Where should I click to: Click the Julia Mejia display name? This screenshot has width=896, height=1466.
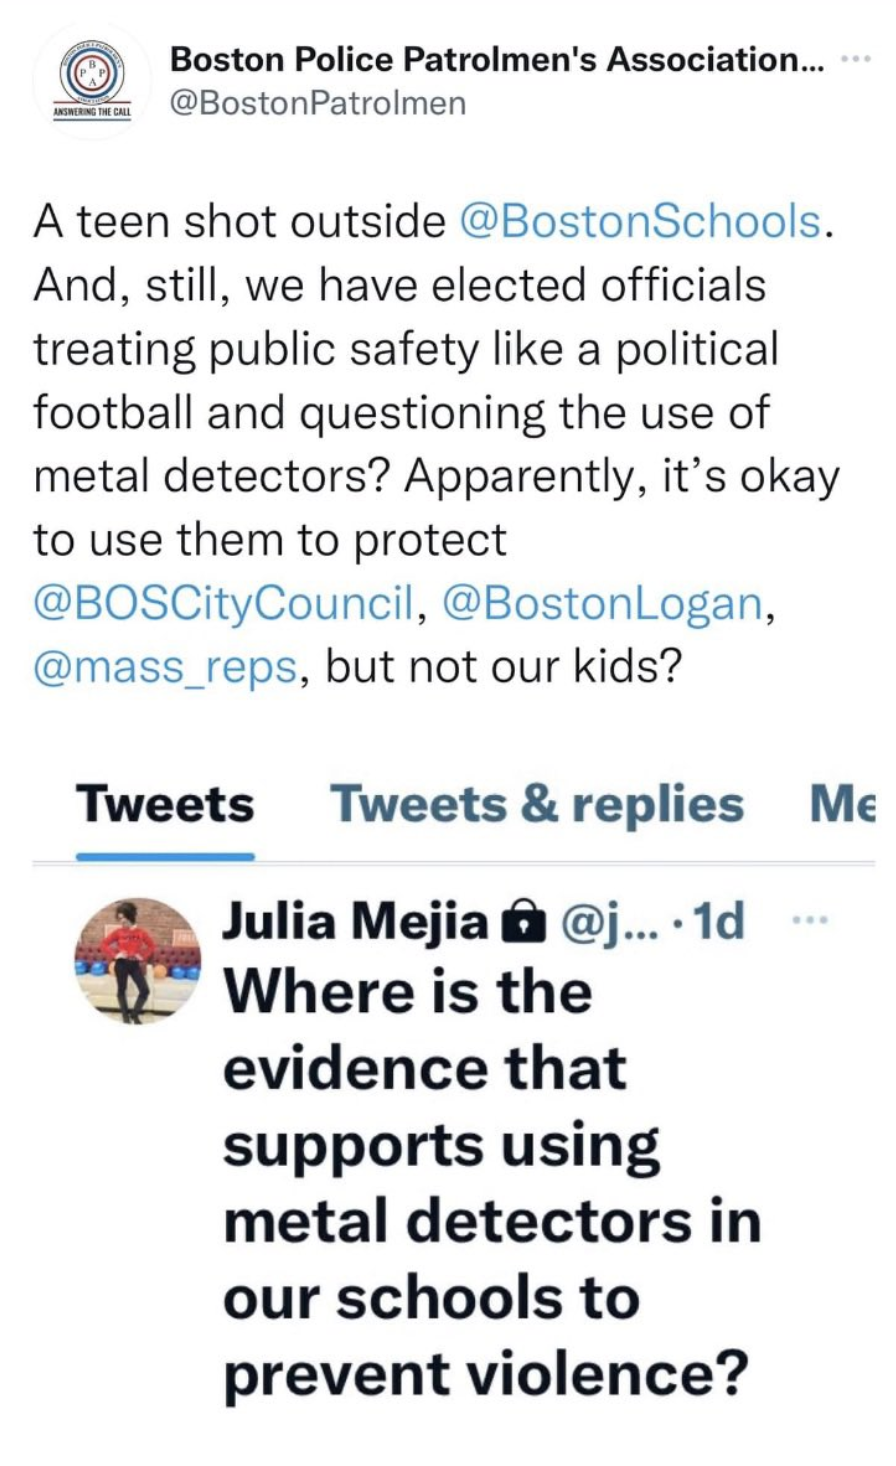pyautogui.click(x=355, y=922)
